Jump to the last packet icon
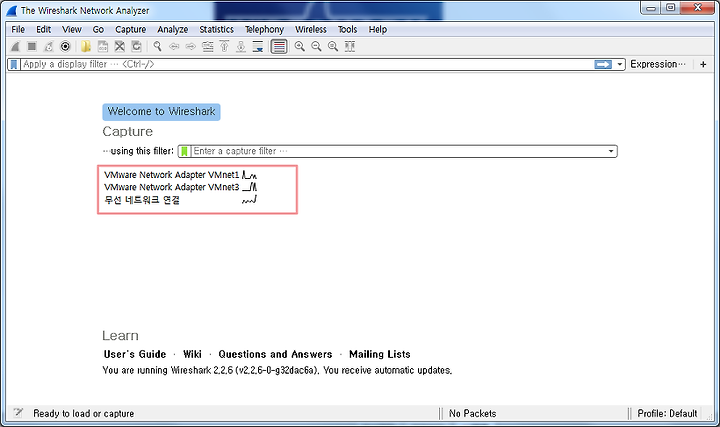The image size is (720, 427). [241, 46]
